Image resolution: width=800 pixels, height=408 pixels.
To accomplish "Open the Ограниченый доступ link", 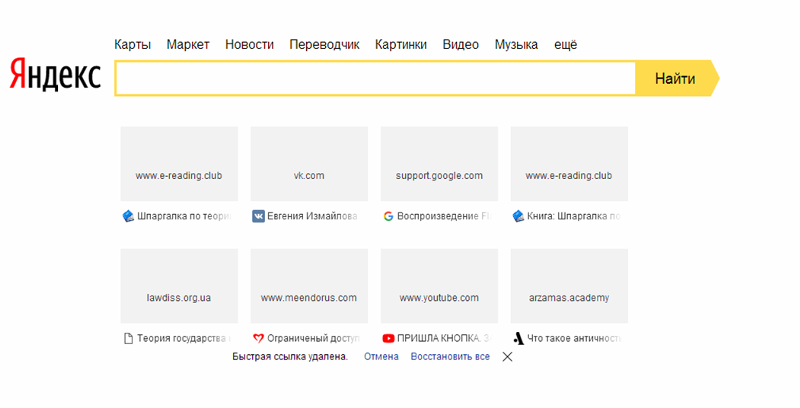I will (314, 339).
